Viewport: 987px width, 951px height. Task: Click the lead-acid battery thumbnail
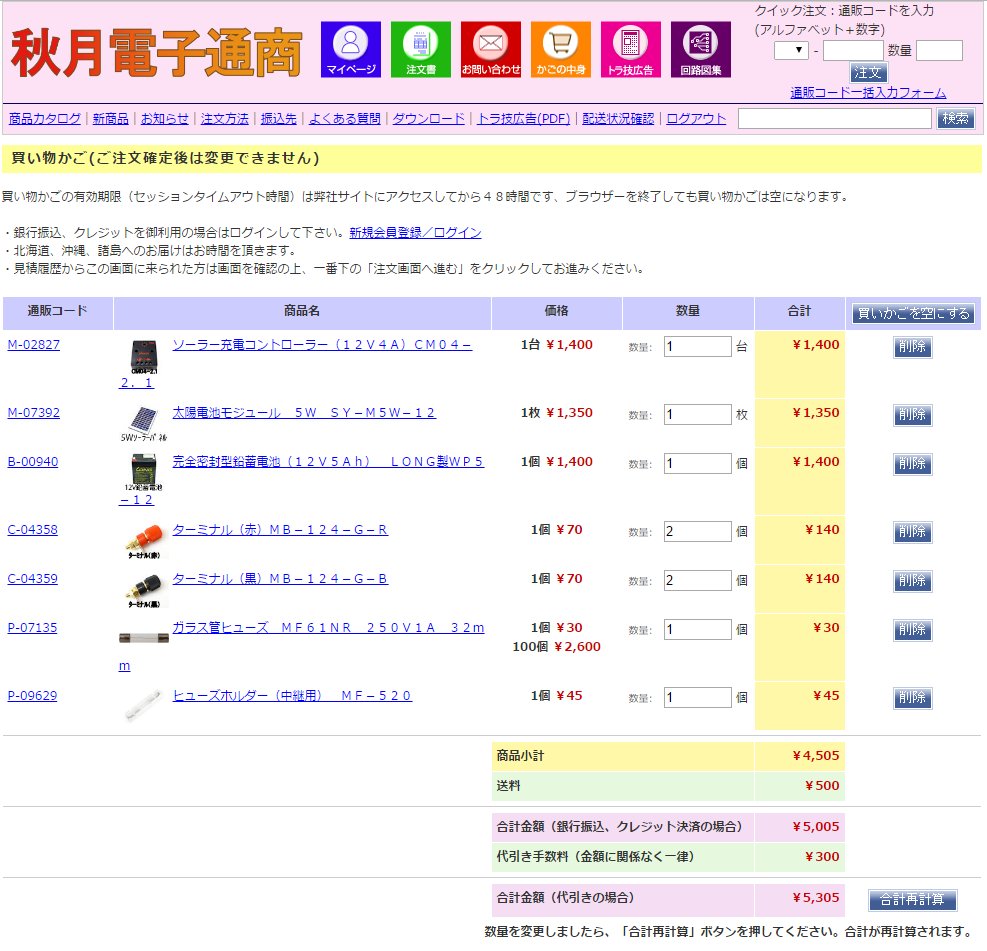(x=144, y=473)
